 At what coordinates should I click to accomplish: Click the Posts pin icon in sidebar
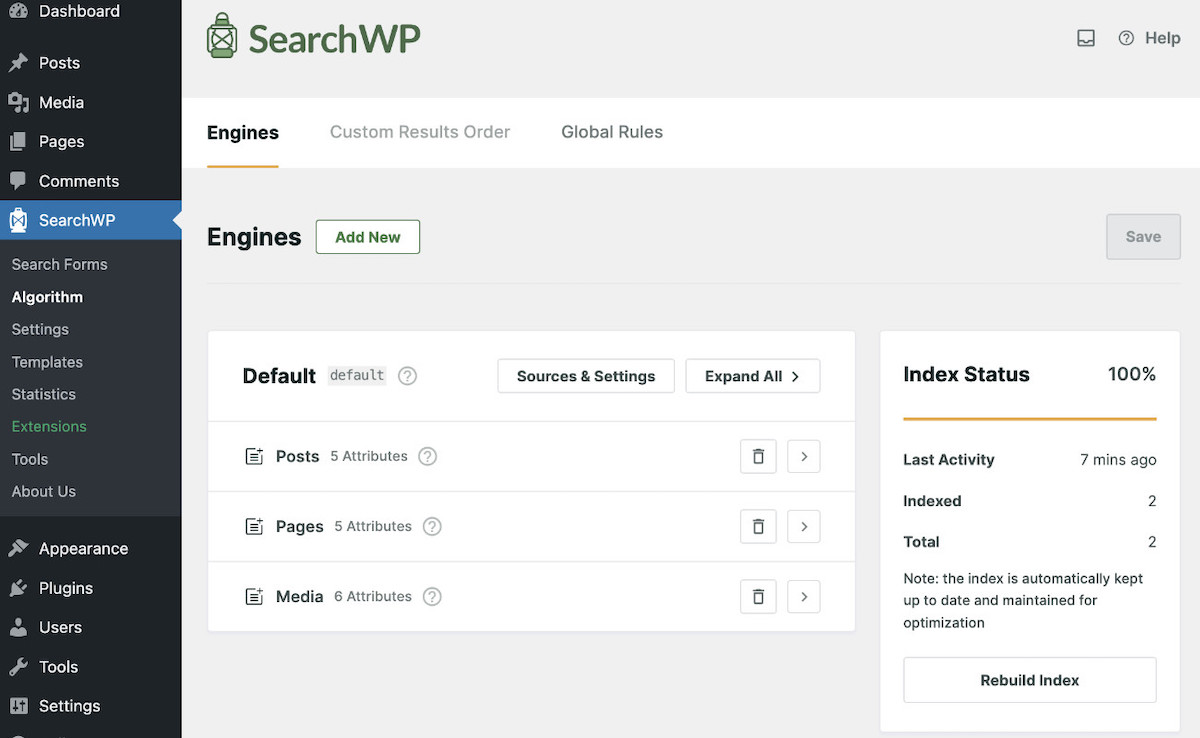pyautogui.click(x=18, y=63)
